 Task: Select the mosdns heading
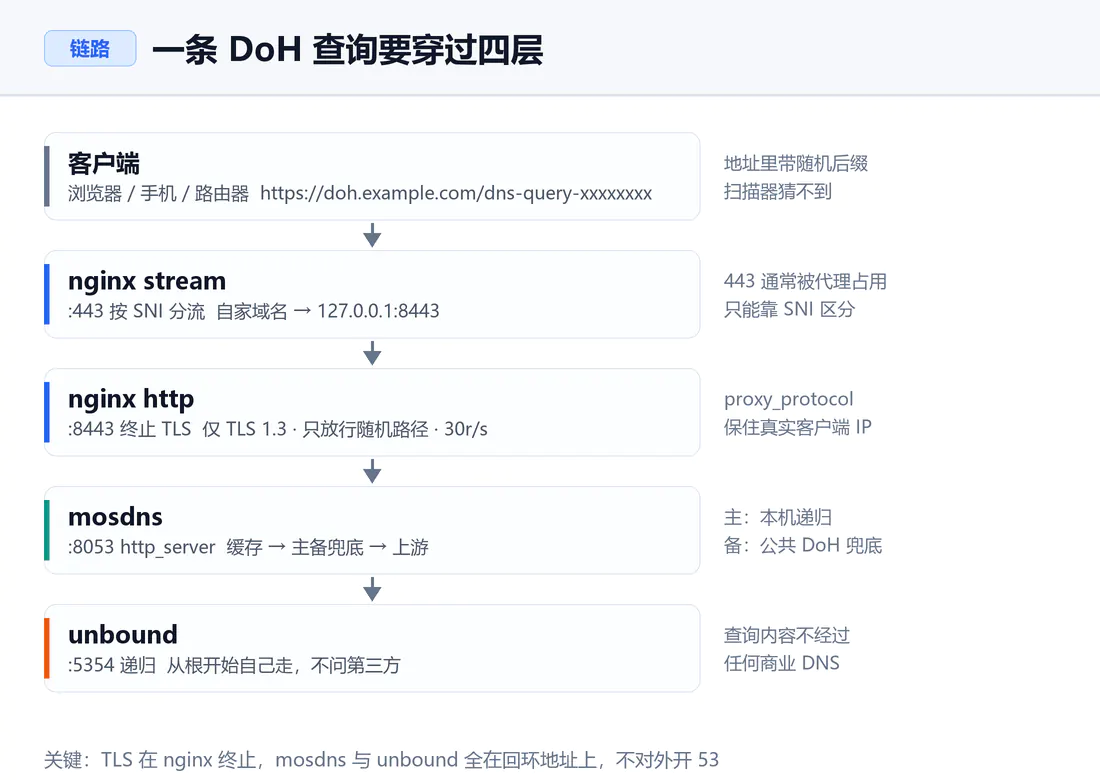point(115,517)
